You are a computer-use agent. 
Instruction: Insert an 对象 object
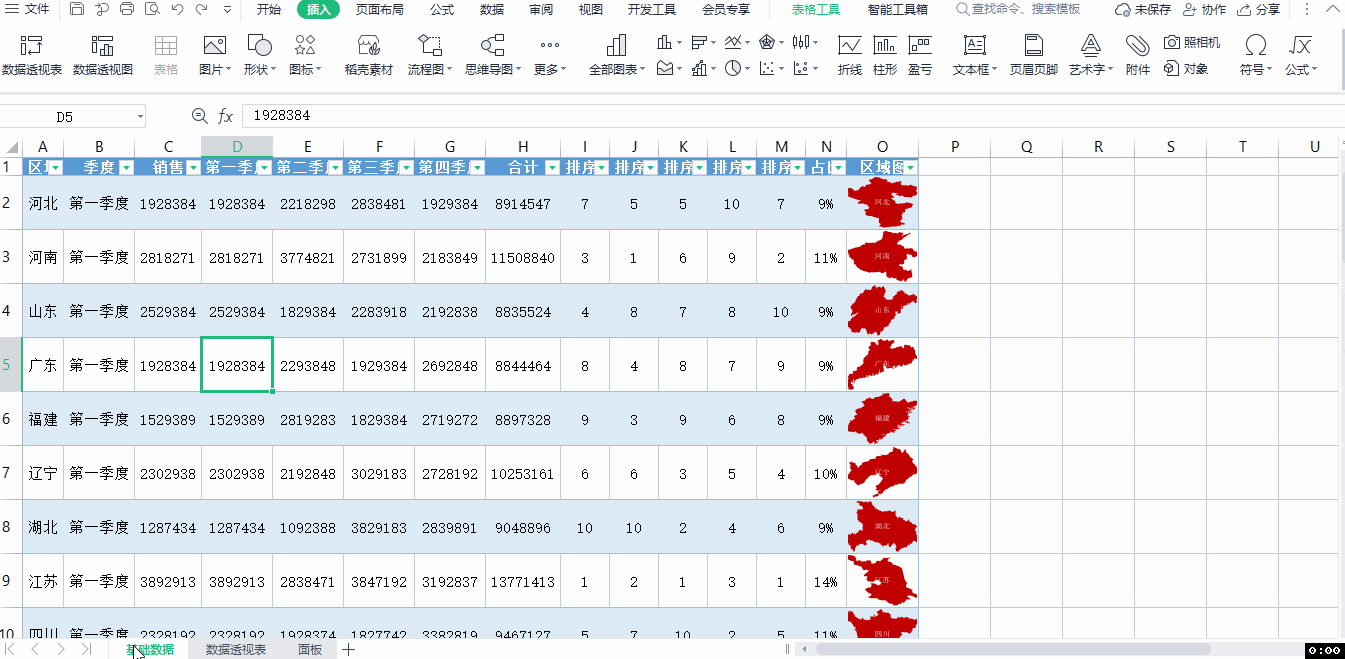(1187, 69)
